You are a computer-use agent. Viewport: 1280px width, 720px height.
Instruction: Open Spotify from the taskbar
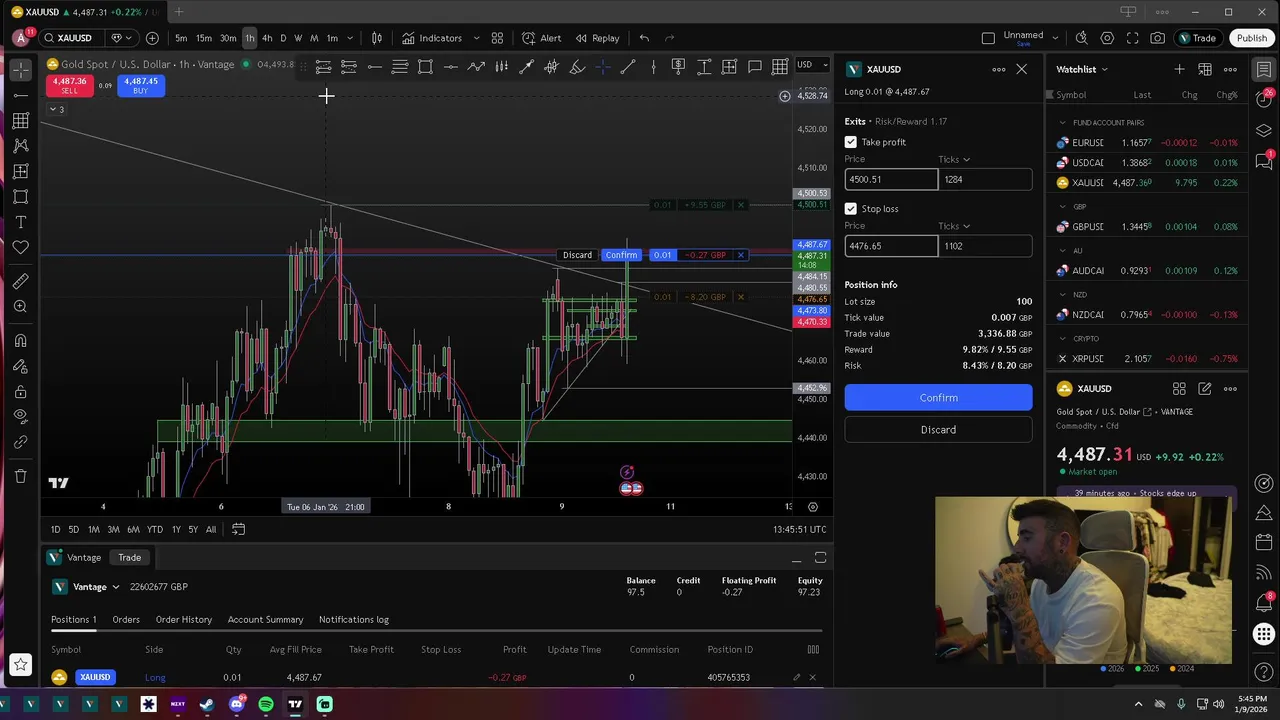(266, 705)
